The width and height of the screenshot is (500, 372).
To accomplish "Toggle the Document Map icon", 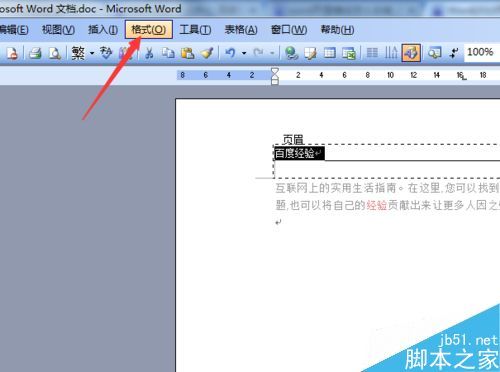I will pos(435,53).
